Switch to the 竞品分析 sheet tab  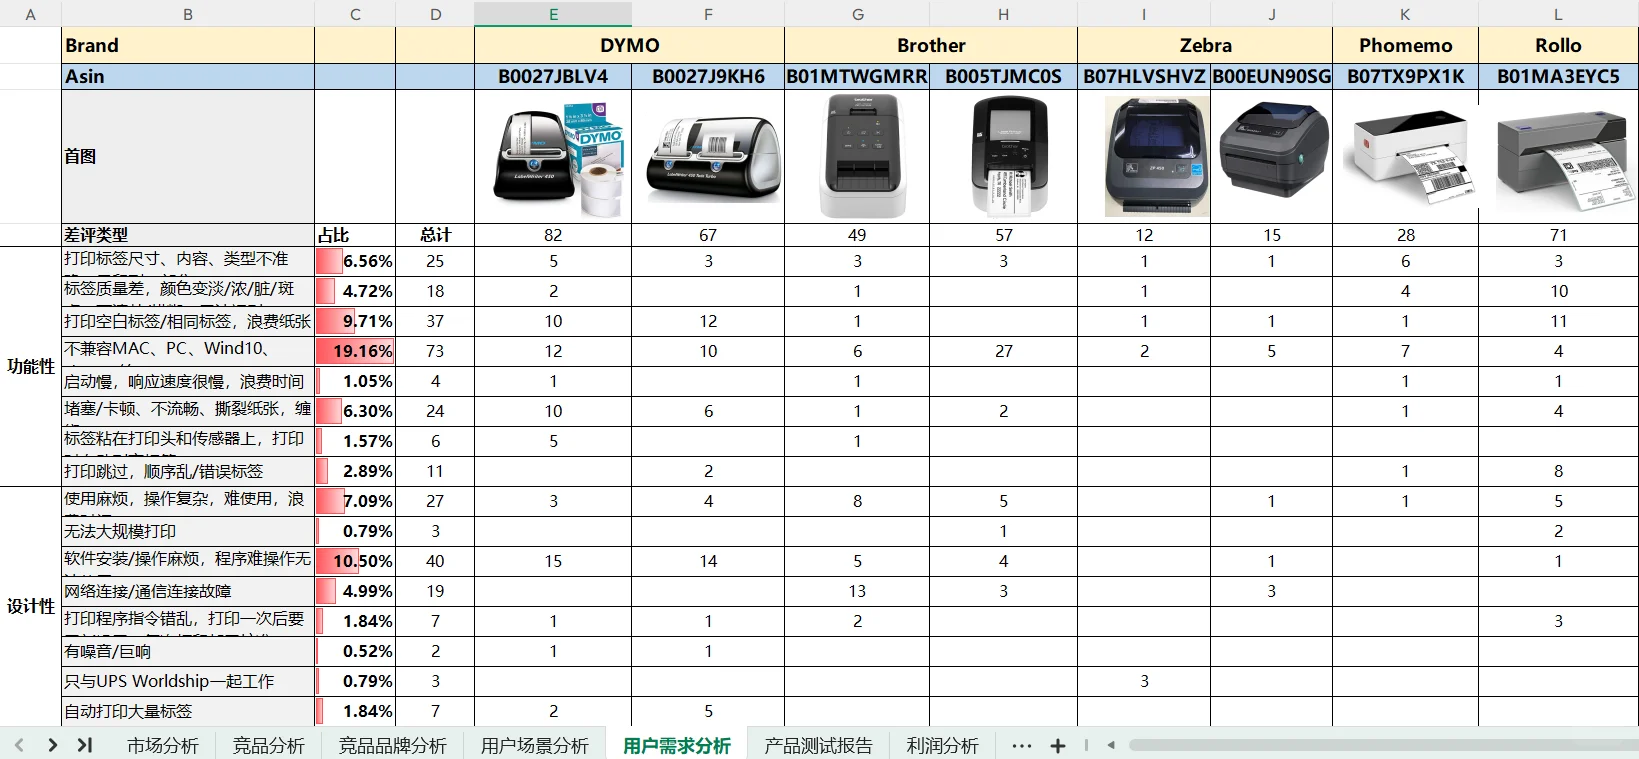[268, 745]
